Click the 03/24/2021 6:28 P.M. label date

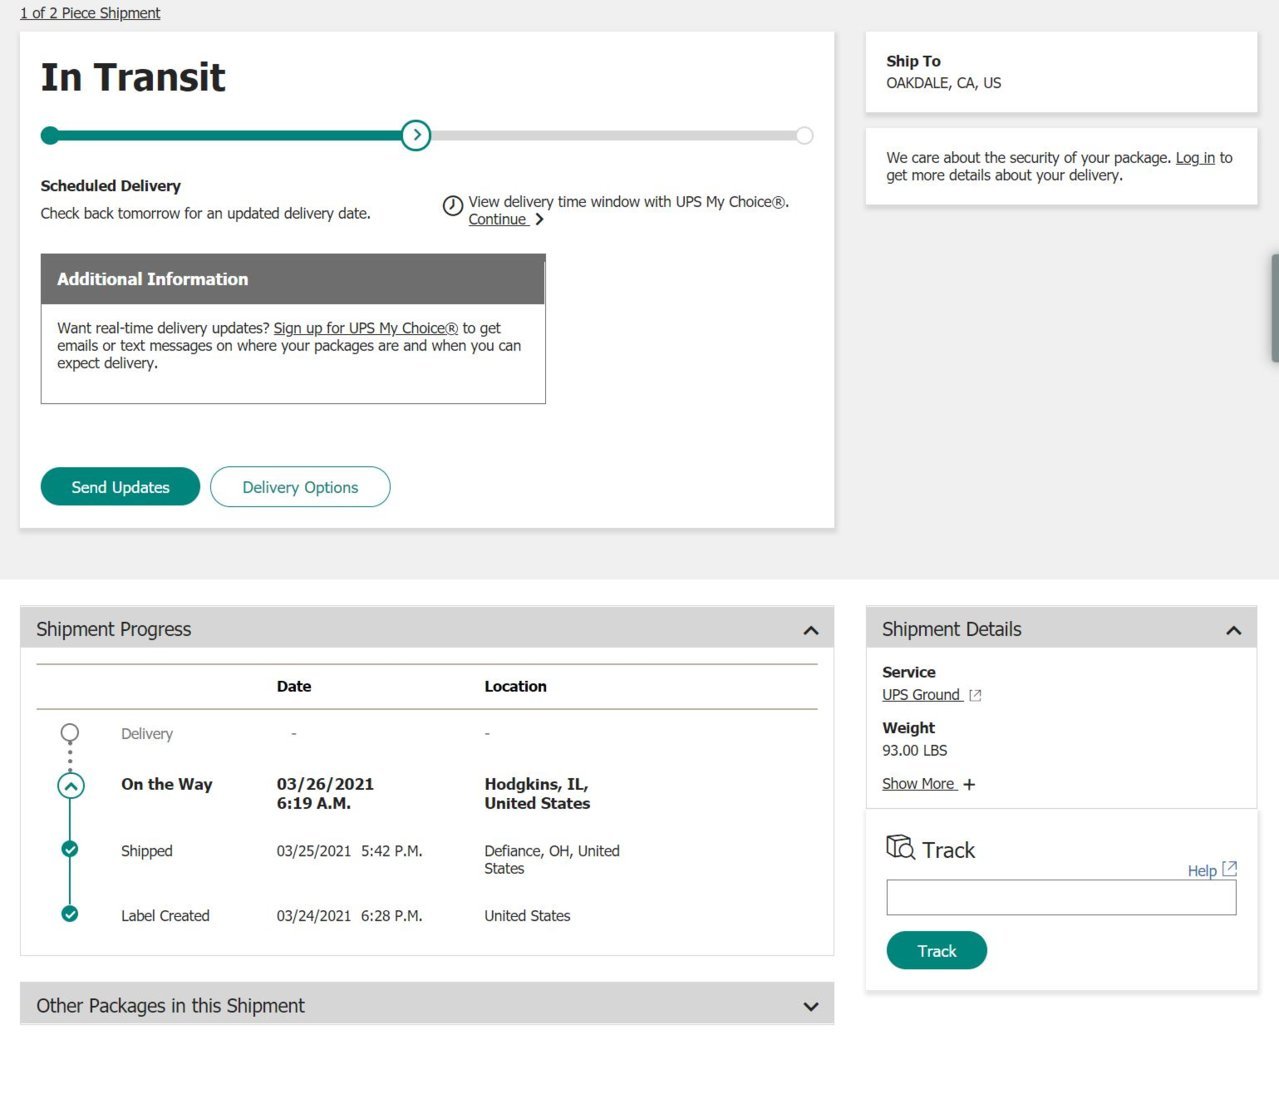(x=349, y=916)
